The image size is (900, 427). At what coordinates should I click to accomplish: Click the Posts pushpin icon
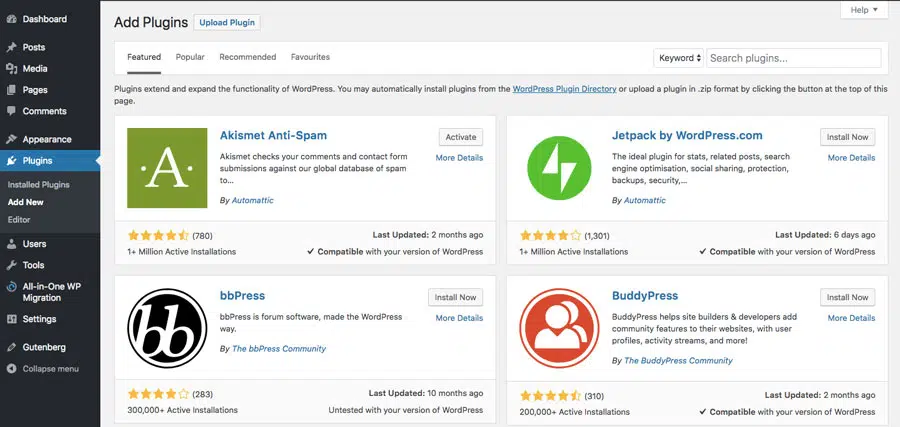11,47
